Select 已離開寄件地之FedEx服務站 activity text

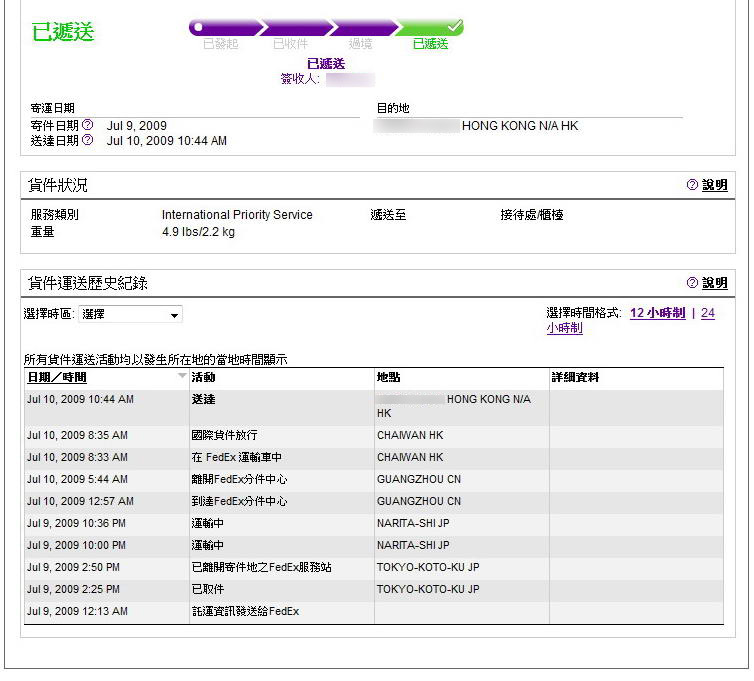click(262, 568)
